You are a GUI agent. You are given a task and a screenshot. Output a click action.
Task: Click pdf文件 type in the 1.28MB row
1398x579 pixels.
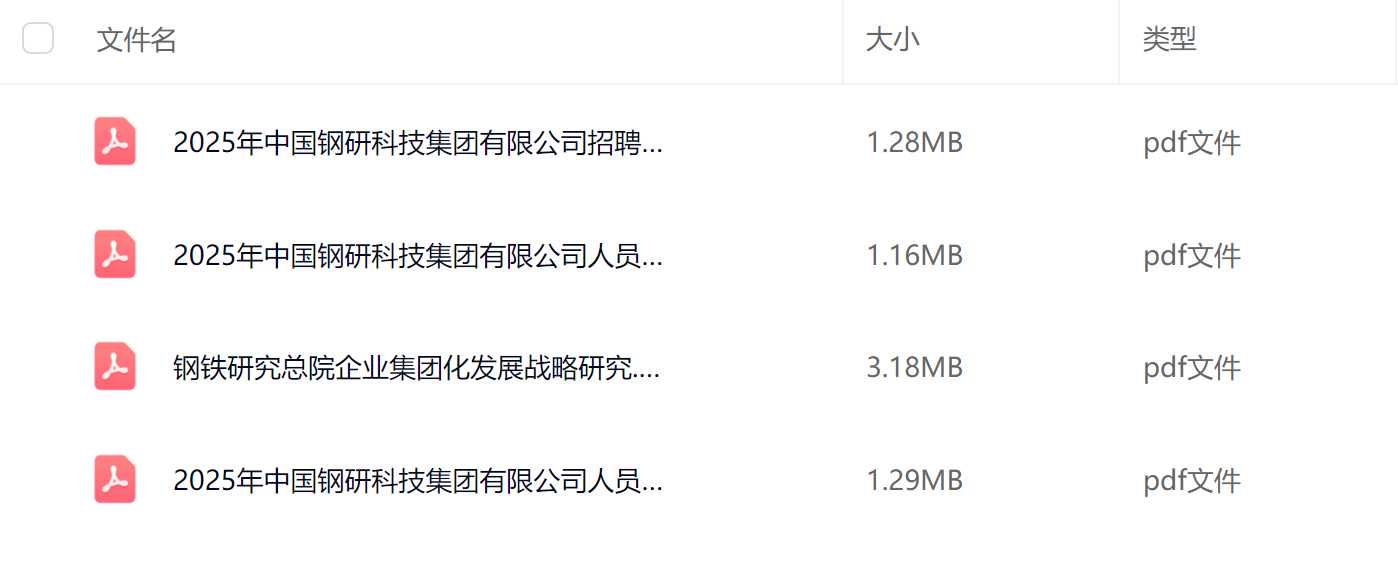(x=1192, y=144)
